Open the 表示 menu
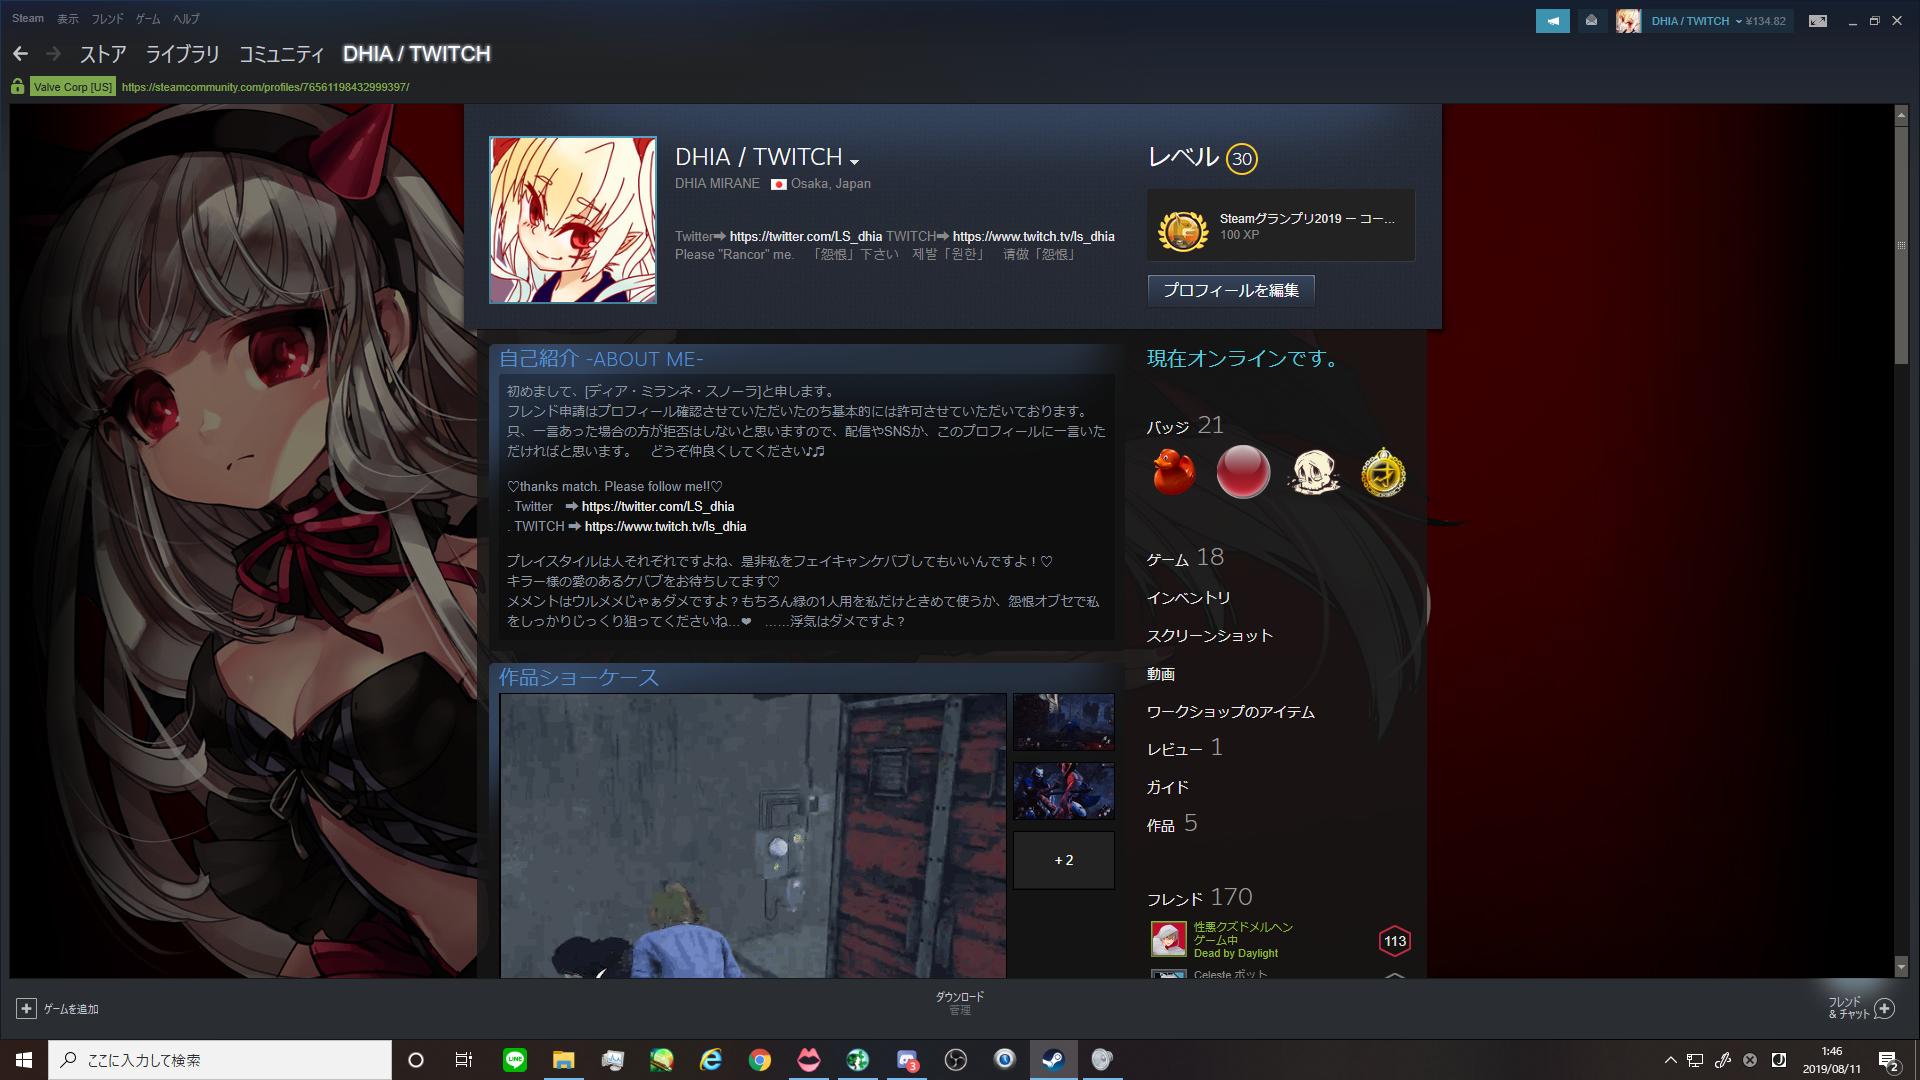The width and height of the screenshot is (1920, 1080). [68, 18]
